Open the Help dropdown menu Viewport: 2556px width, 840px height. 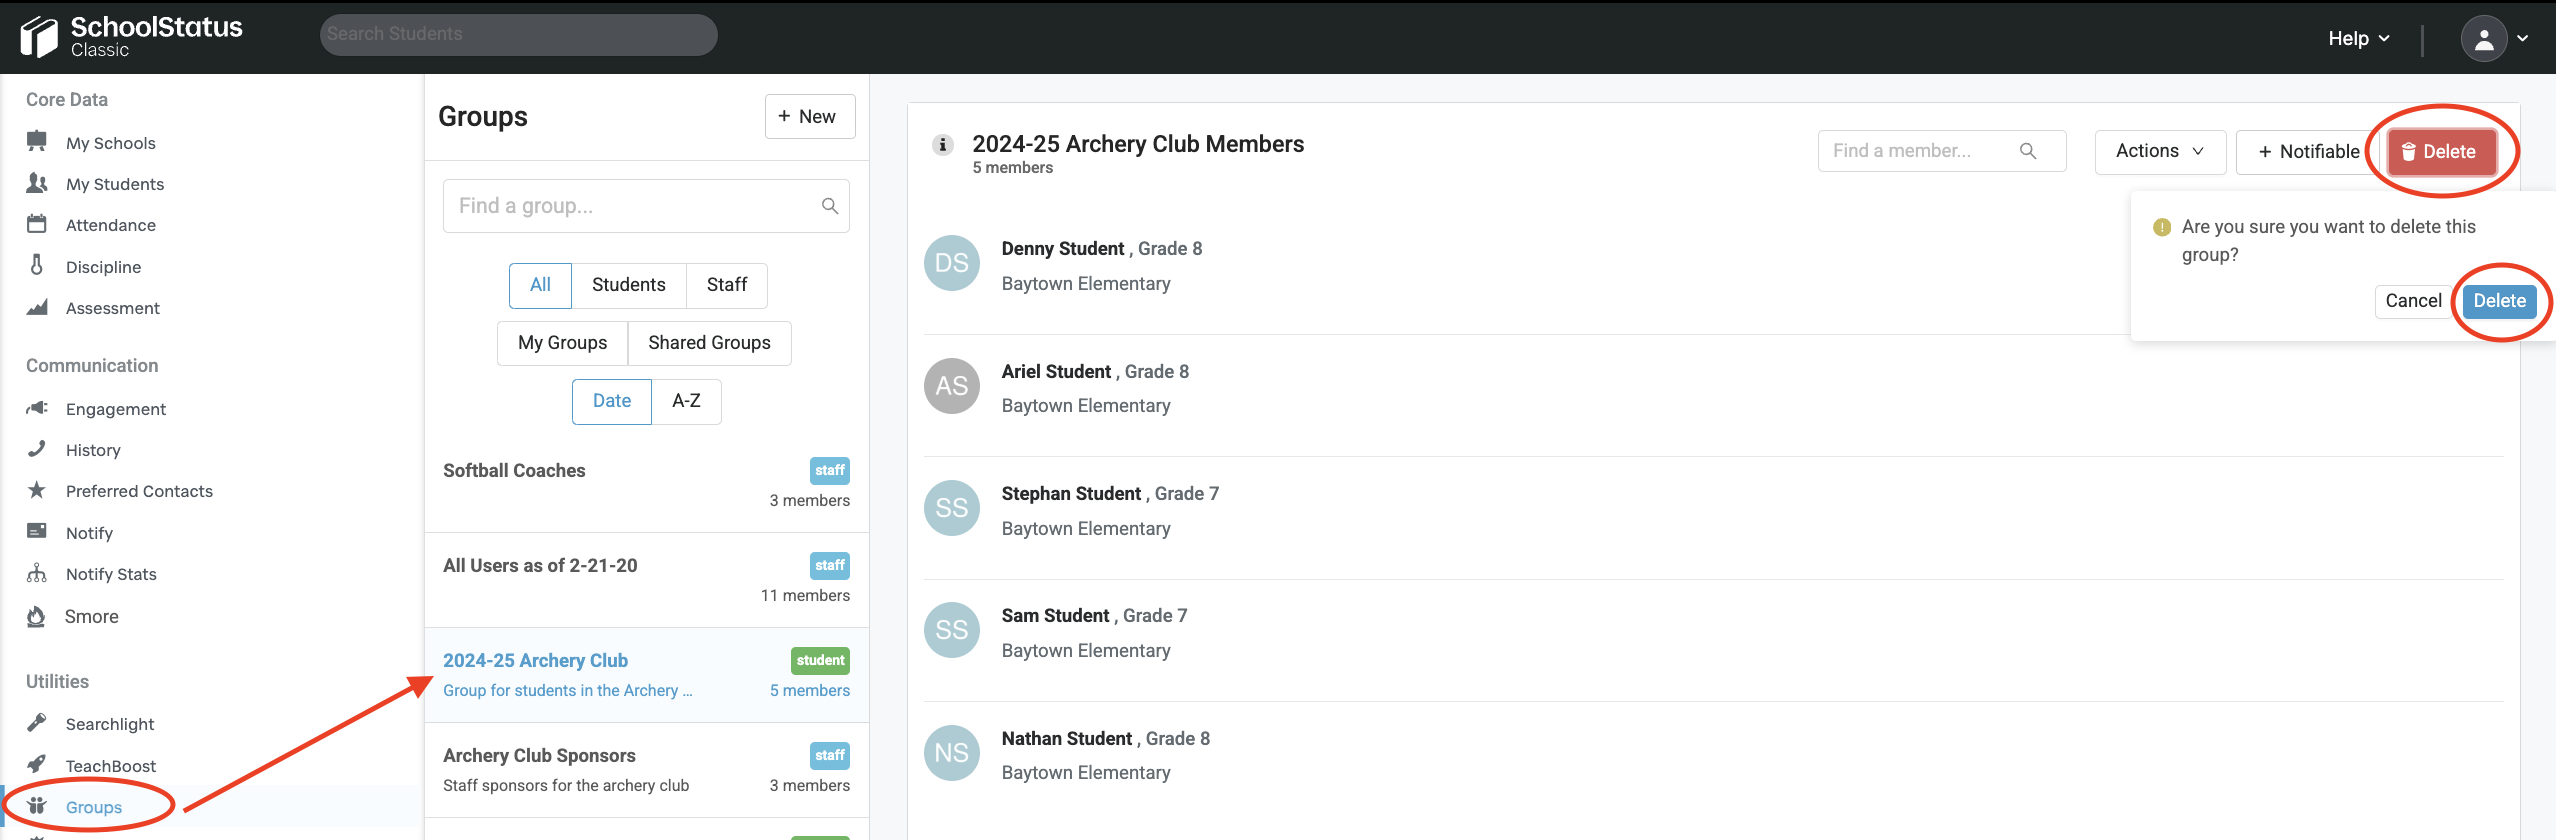point(2358,38)
